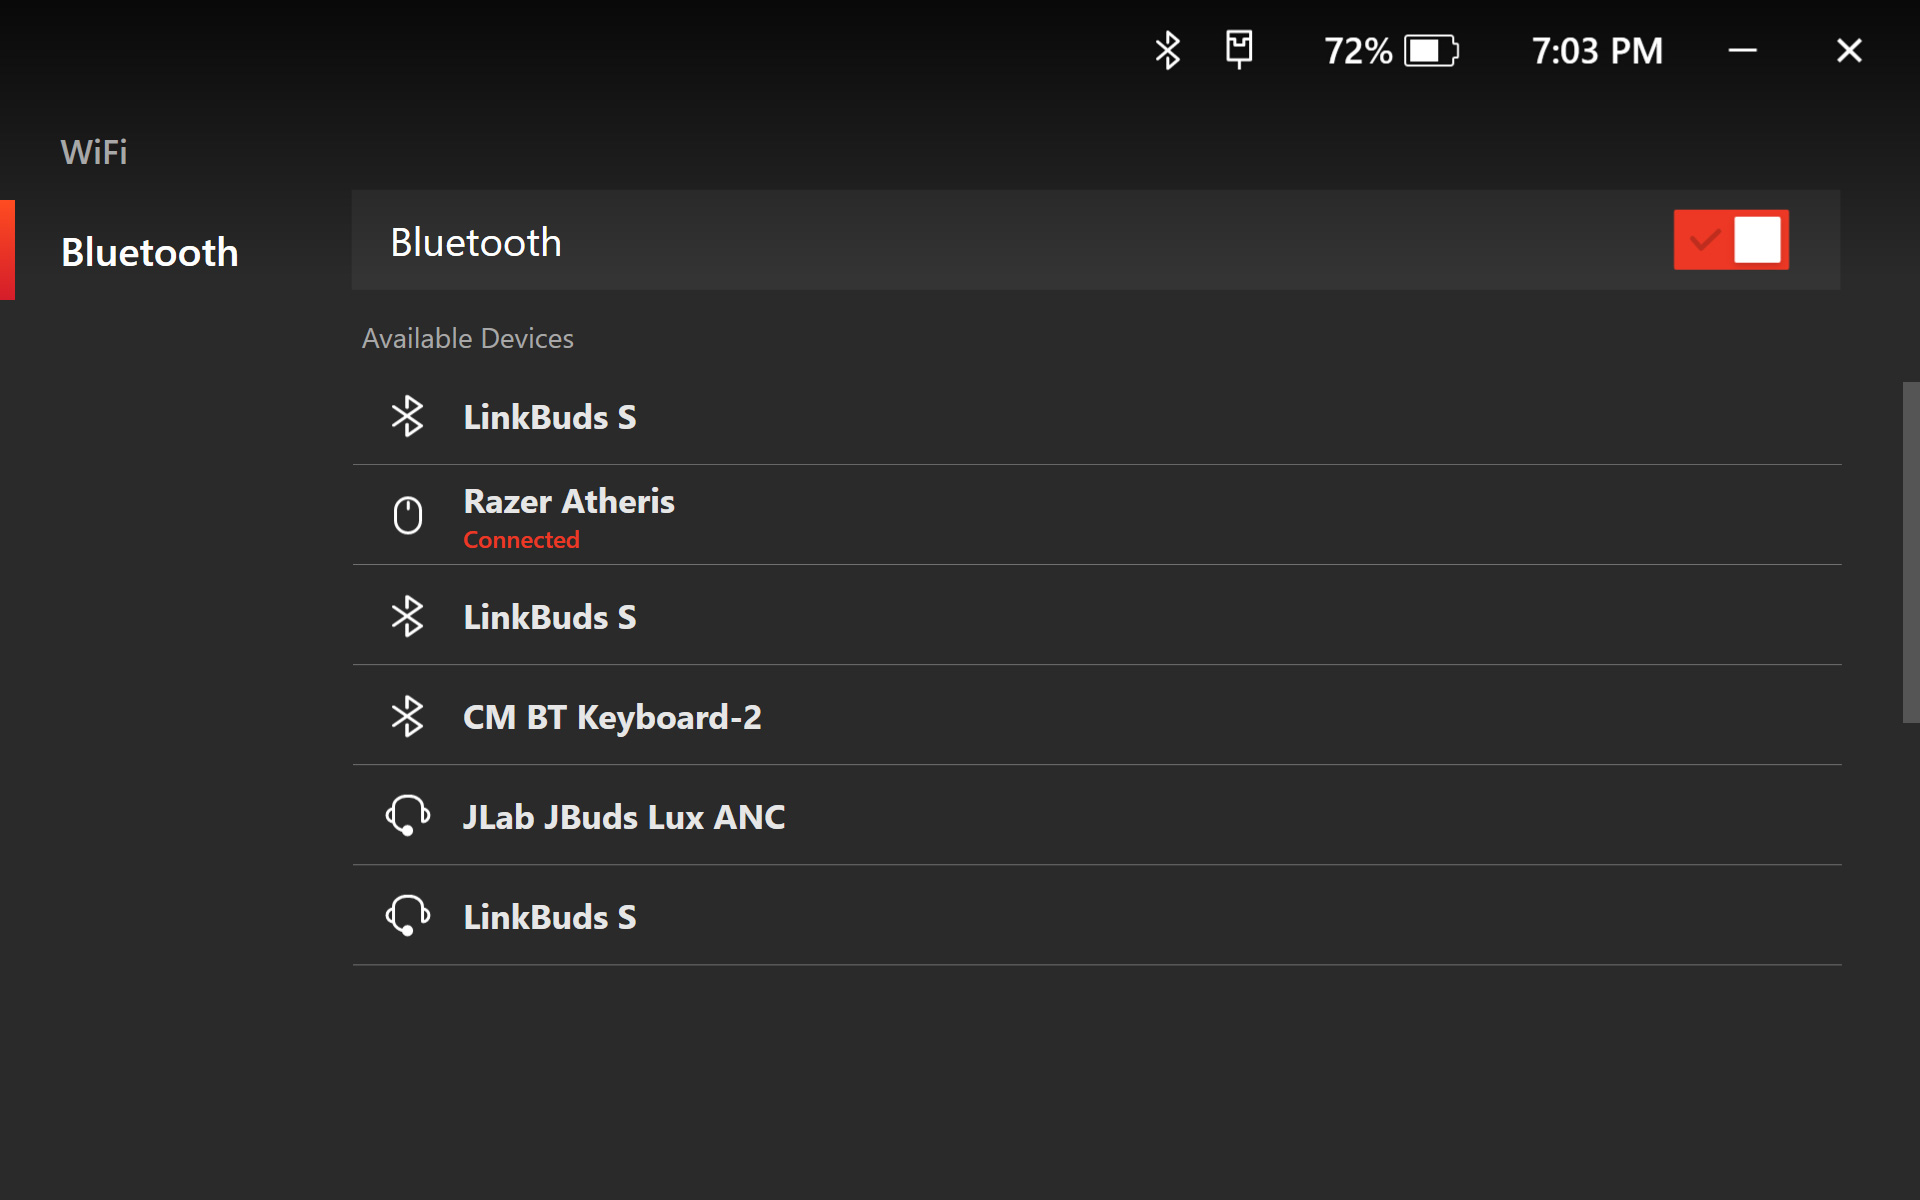Select the Razer Atheris device name
1920x1200 pixels.
point(569,501)
